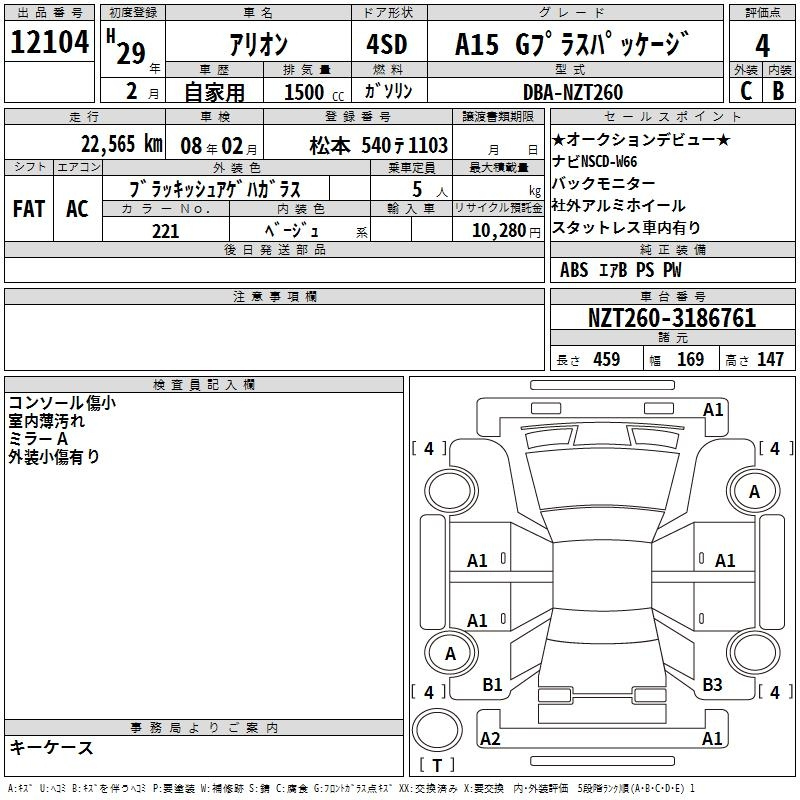Click the FAT shift type cell
The height and width of the screenshot is (800, 800).
click(28, 208)
